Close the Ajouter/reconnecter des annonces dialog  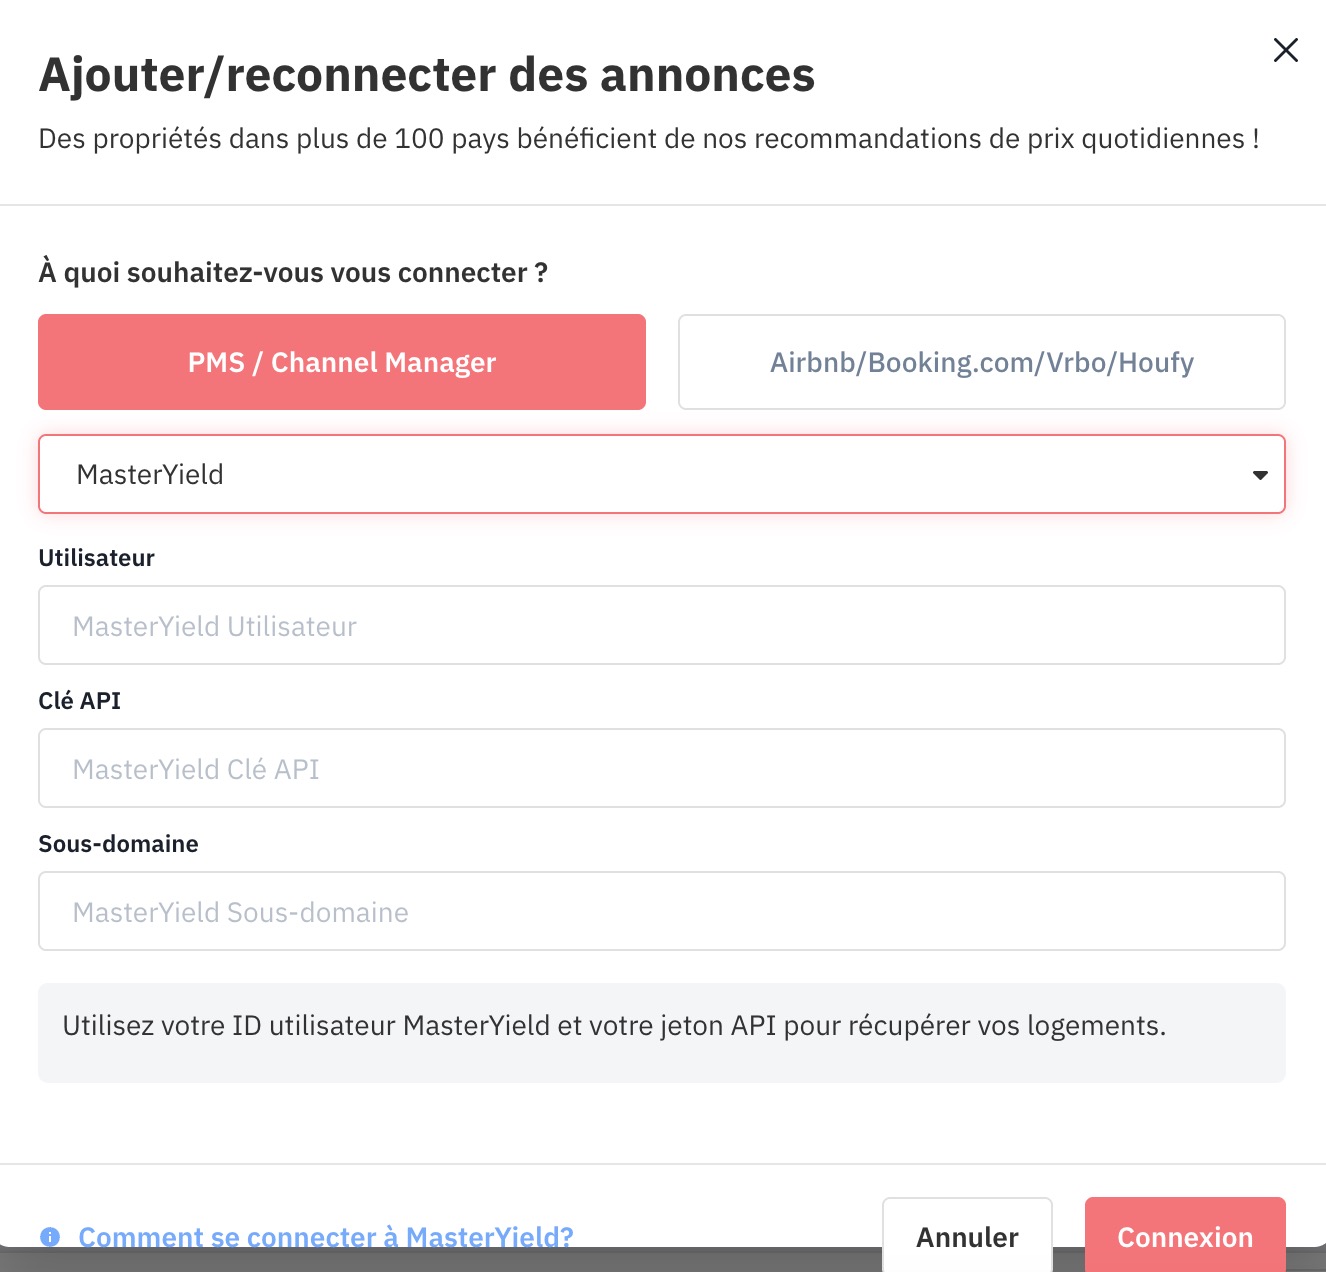[1285, 50]
